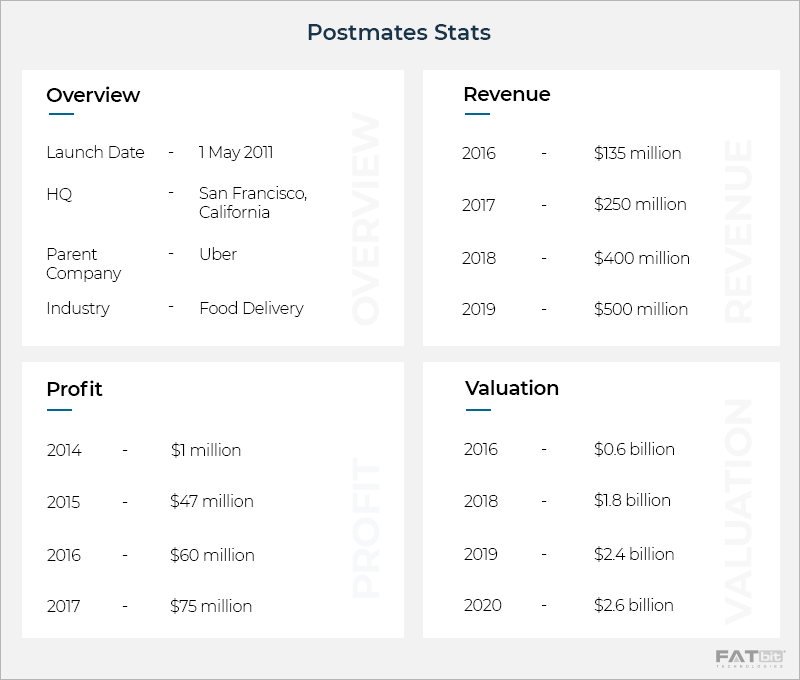This screenshot has width=800, height=680.
Task: Select the $47 million profit figure
Action: [x=212, y=502]
